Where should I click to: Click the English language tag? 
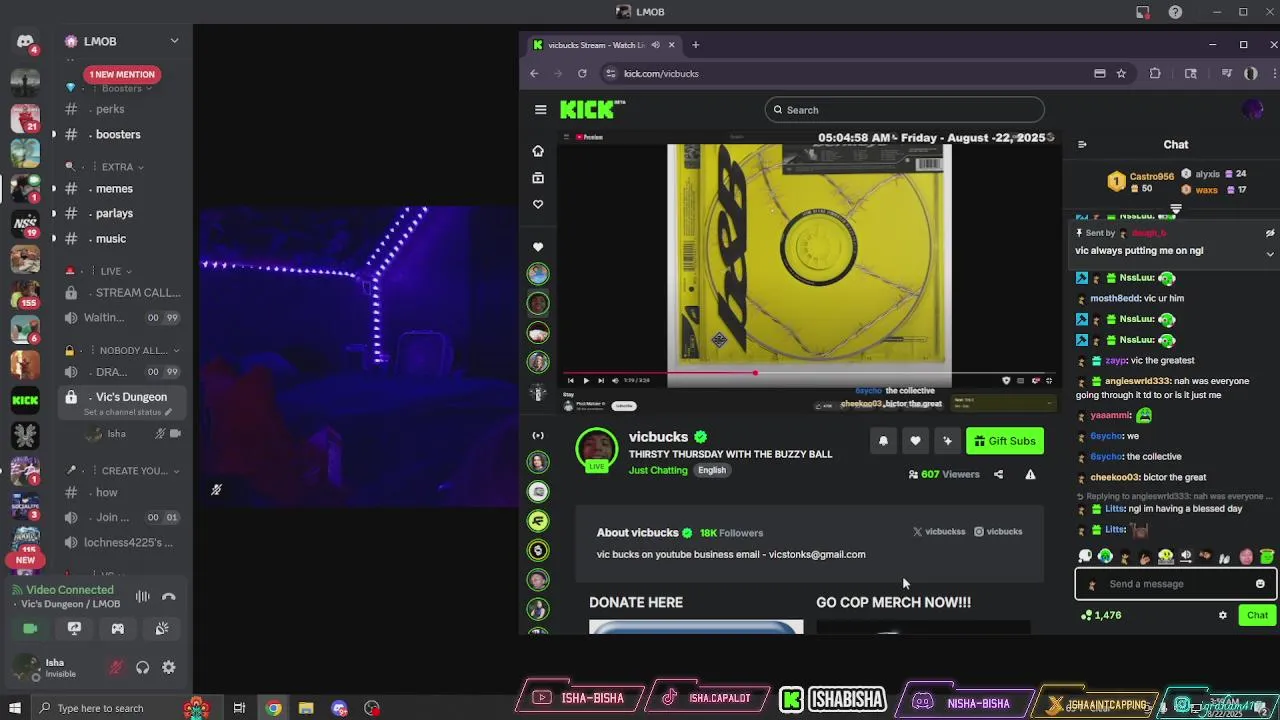[x=712, y=470]
